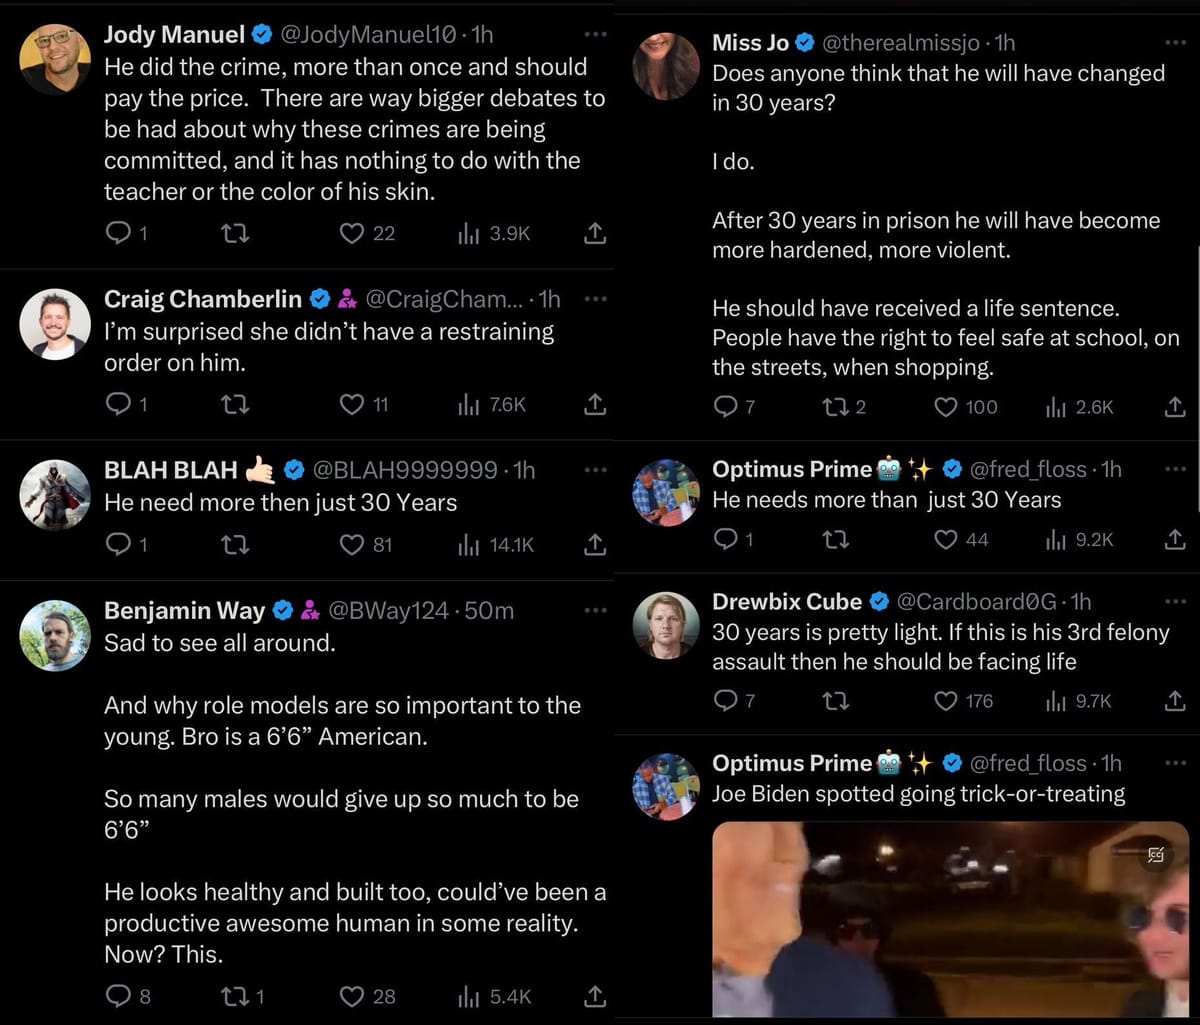Image resolution: width=1200 pixels, height=1025 pixels.
Task: Toggle like on BLAH BLAH's tweet
Action: [352, 544]
